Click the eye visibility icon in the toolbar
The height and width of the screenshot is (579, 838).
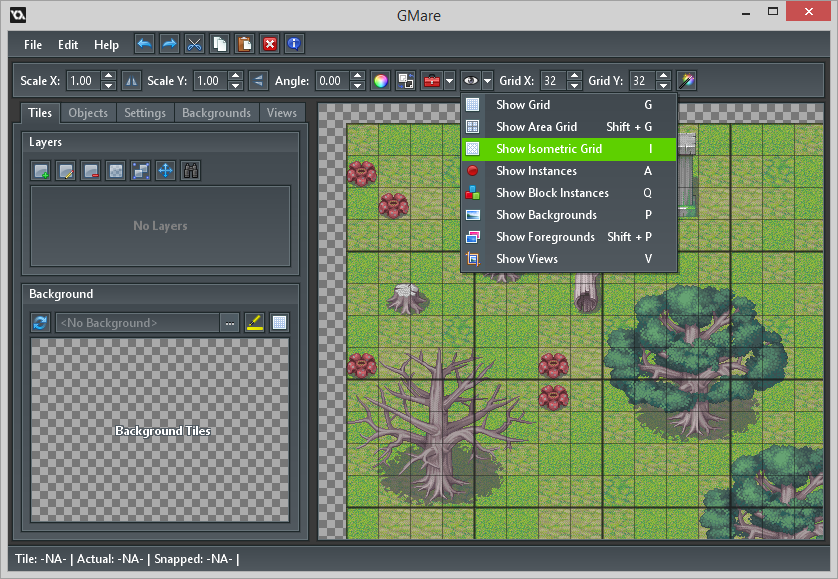pyautogui.click(x=471, y=81)
